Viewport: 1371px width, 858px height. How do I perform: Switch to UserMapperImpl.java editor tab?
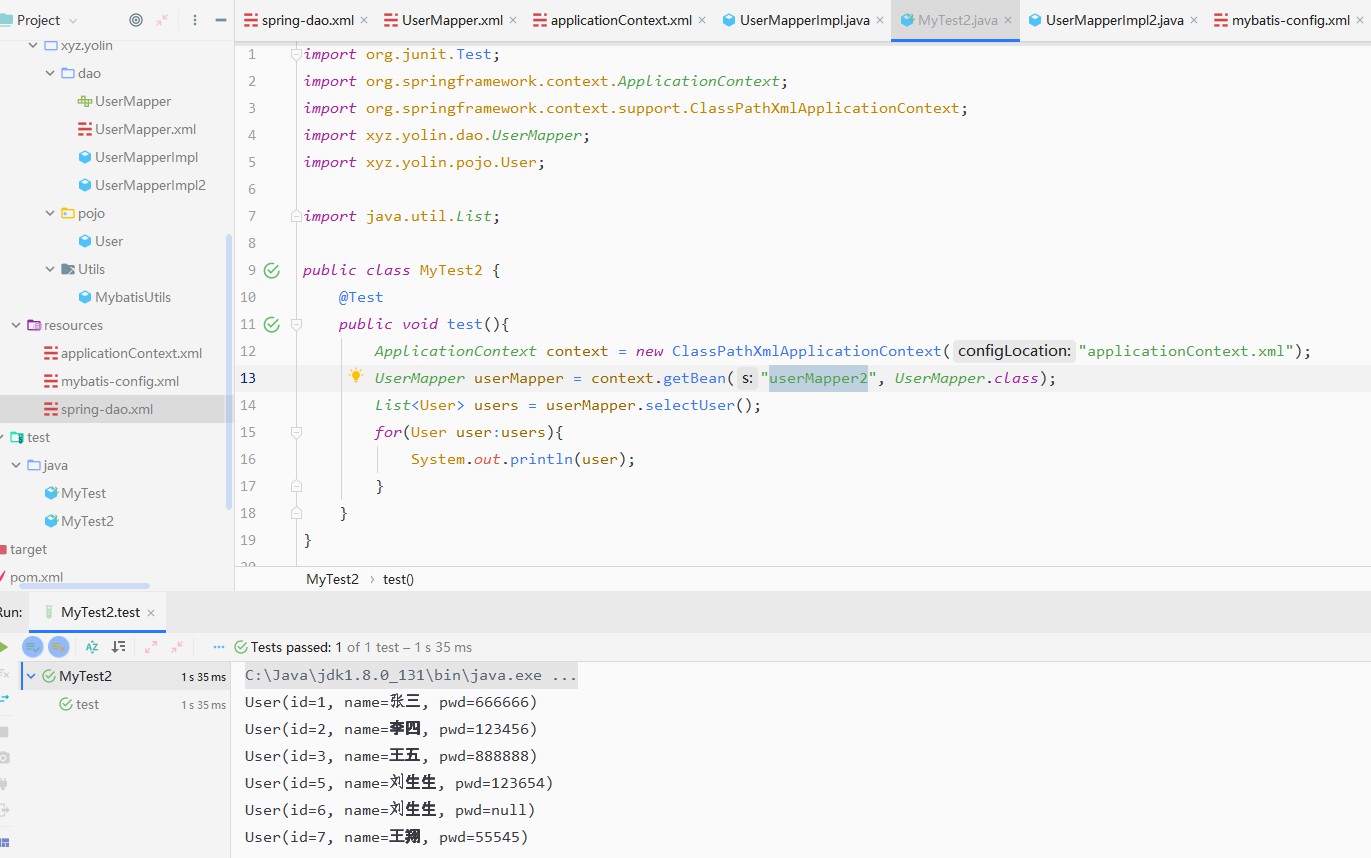pos(804,20)
